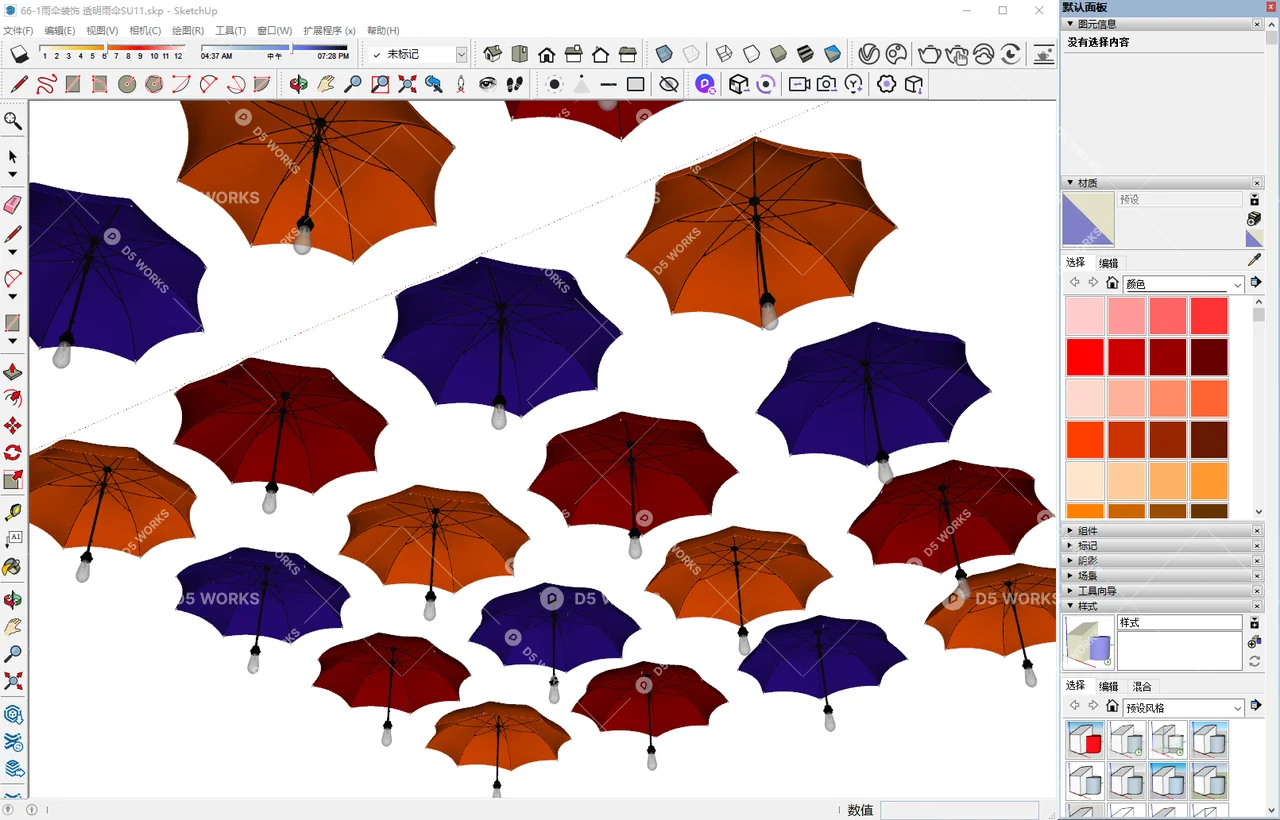The image size is (1280, 820).
Task: Select the Paint Bucket tool
Action: tap(13, 567)
